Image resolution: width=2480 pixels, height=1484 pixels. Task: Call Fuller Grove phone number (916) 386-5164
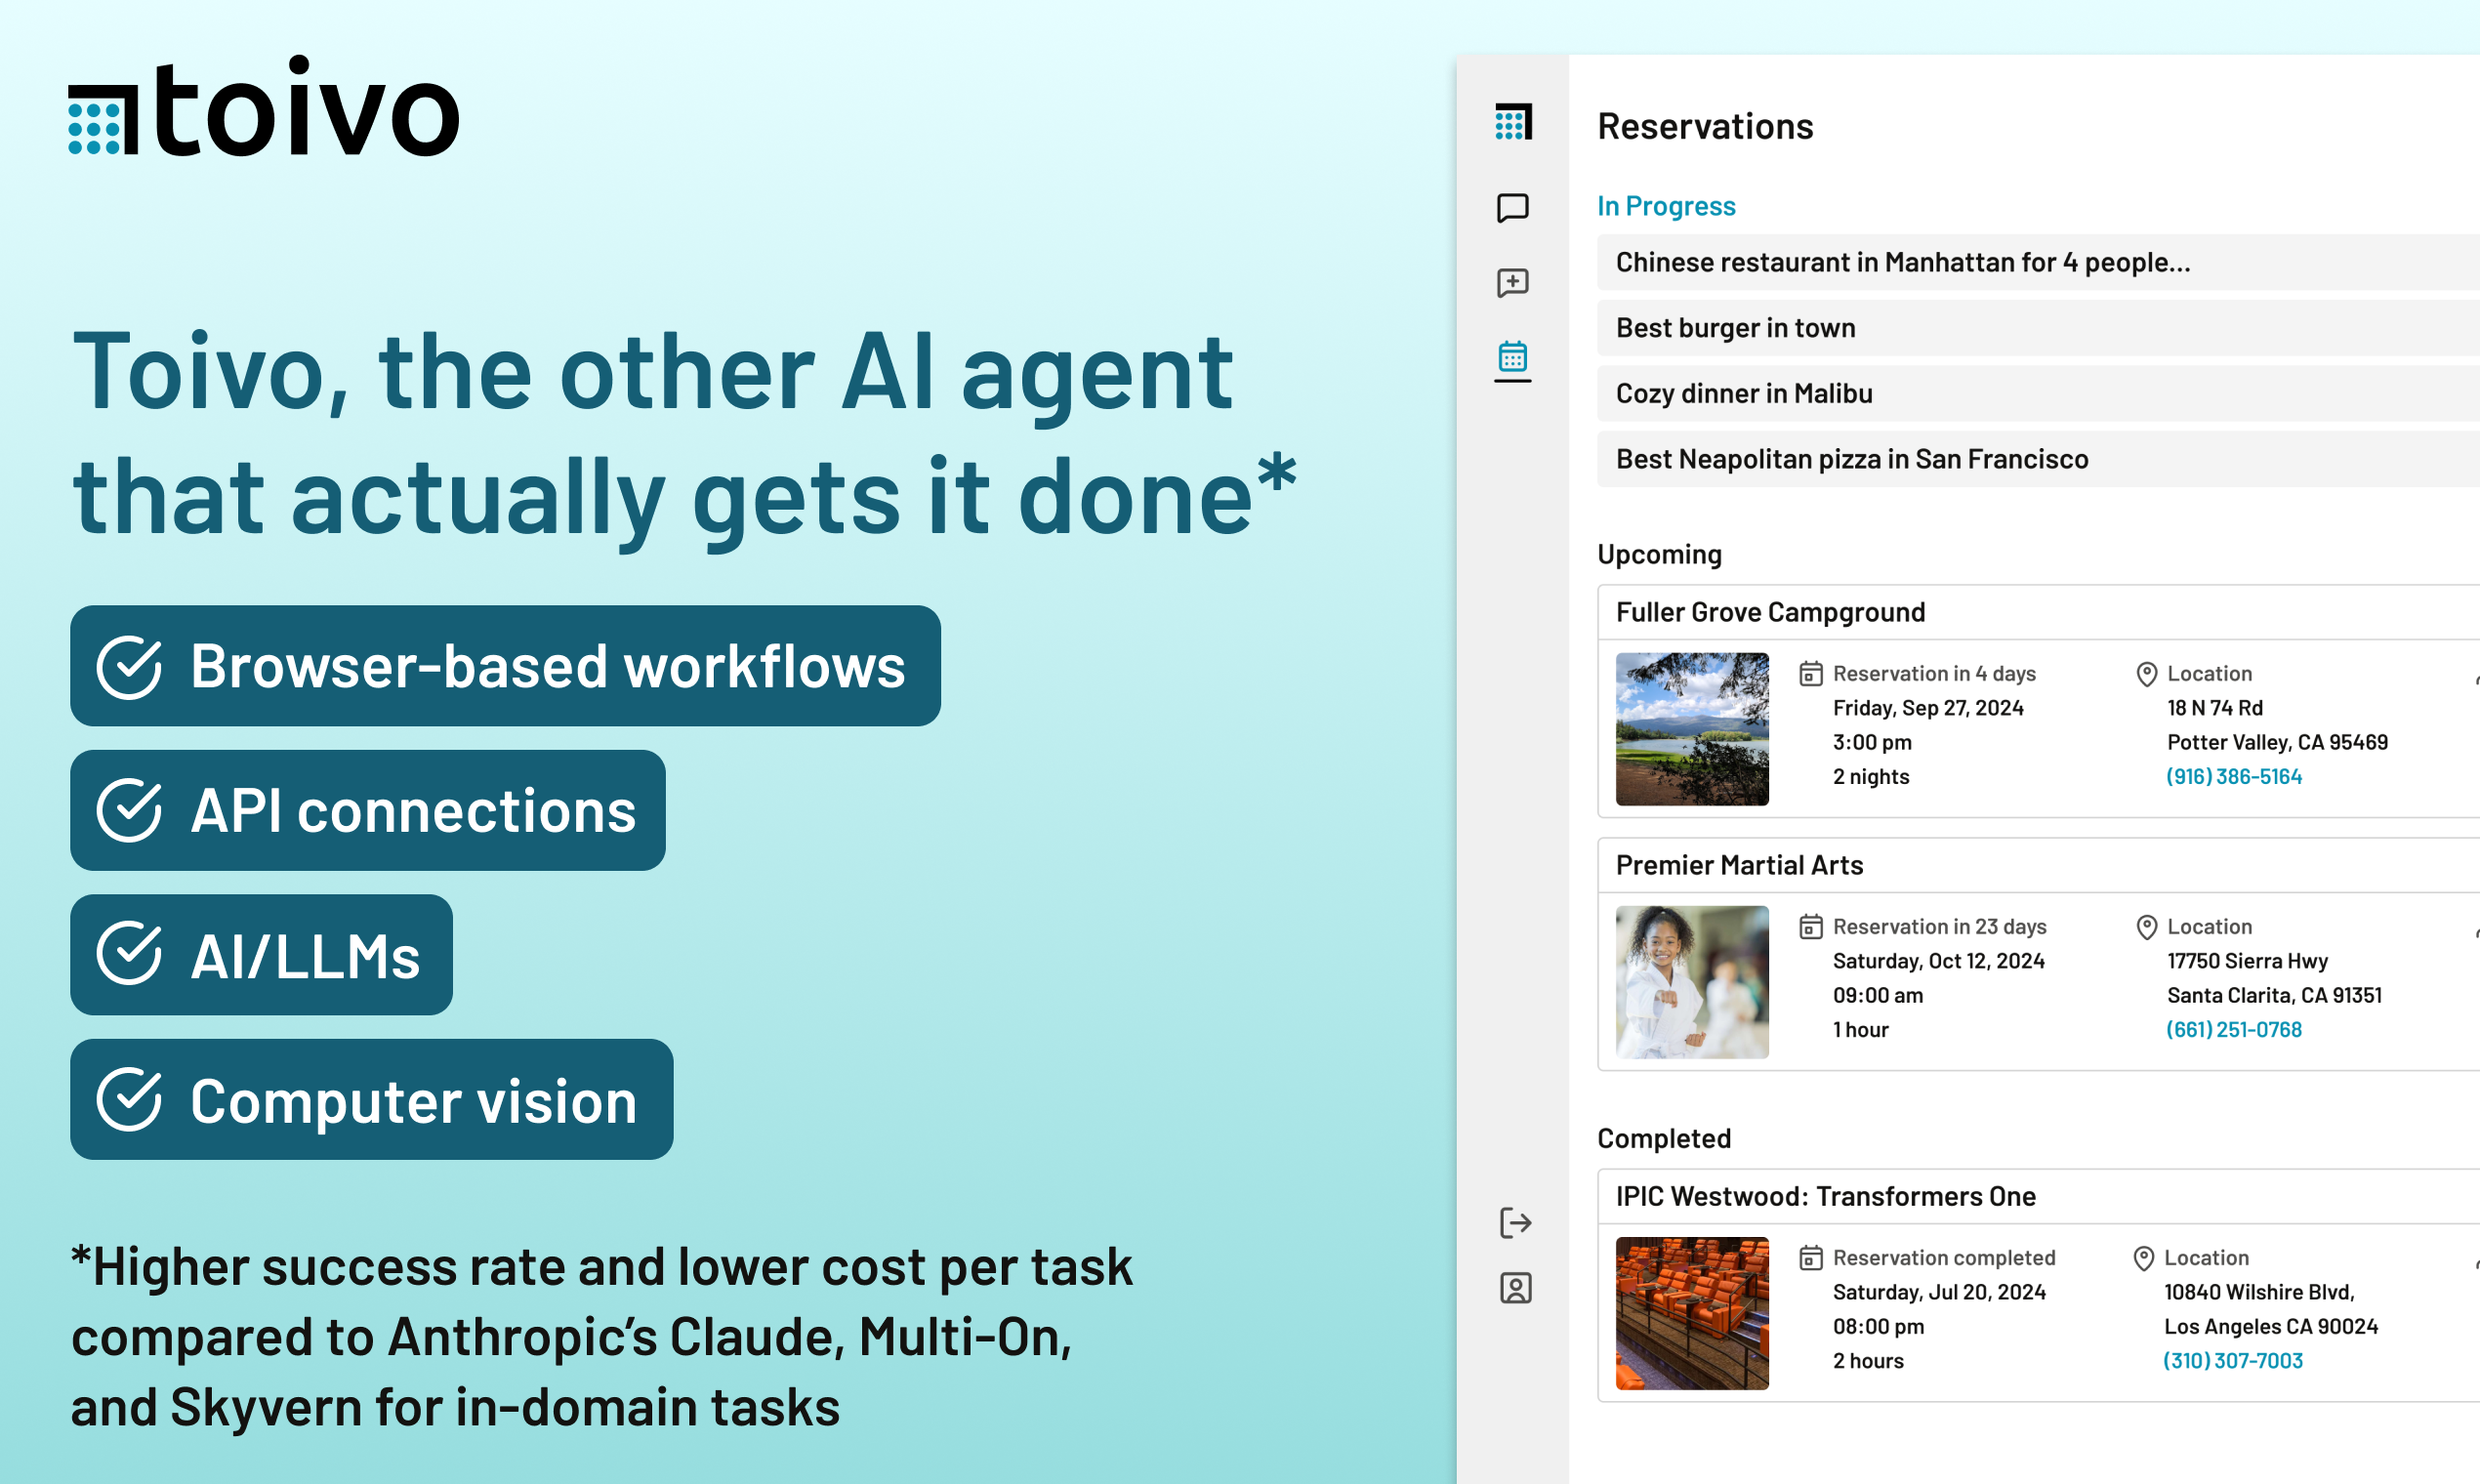[x=2234, y=777]
